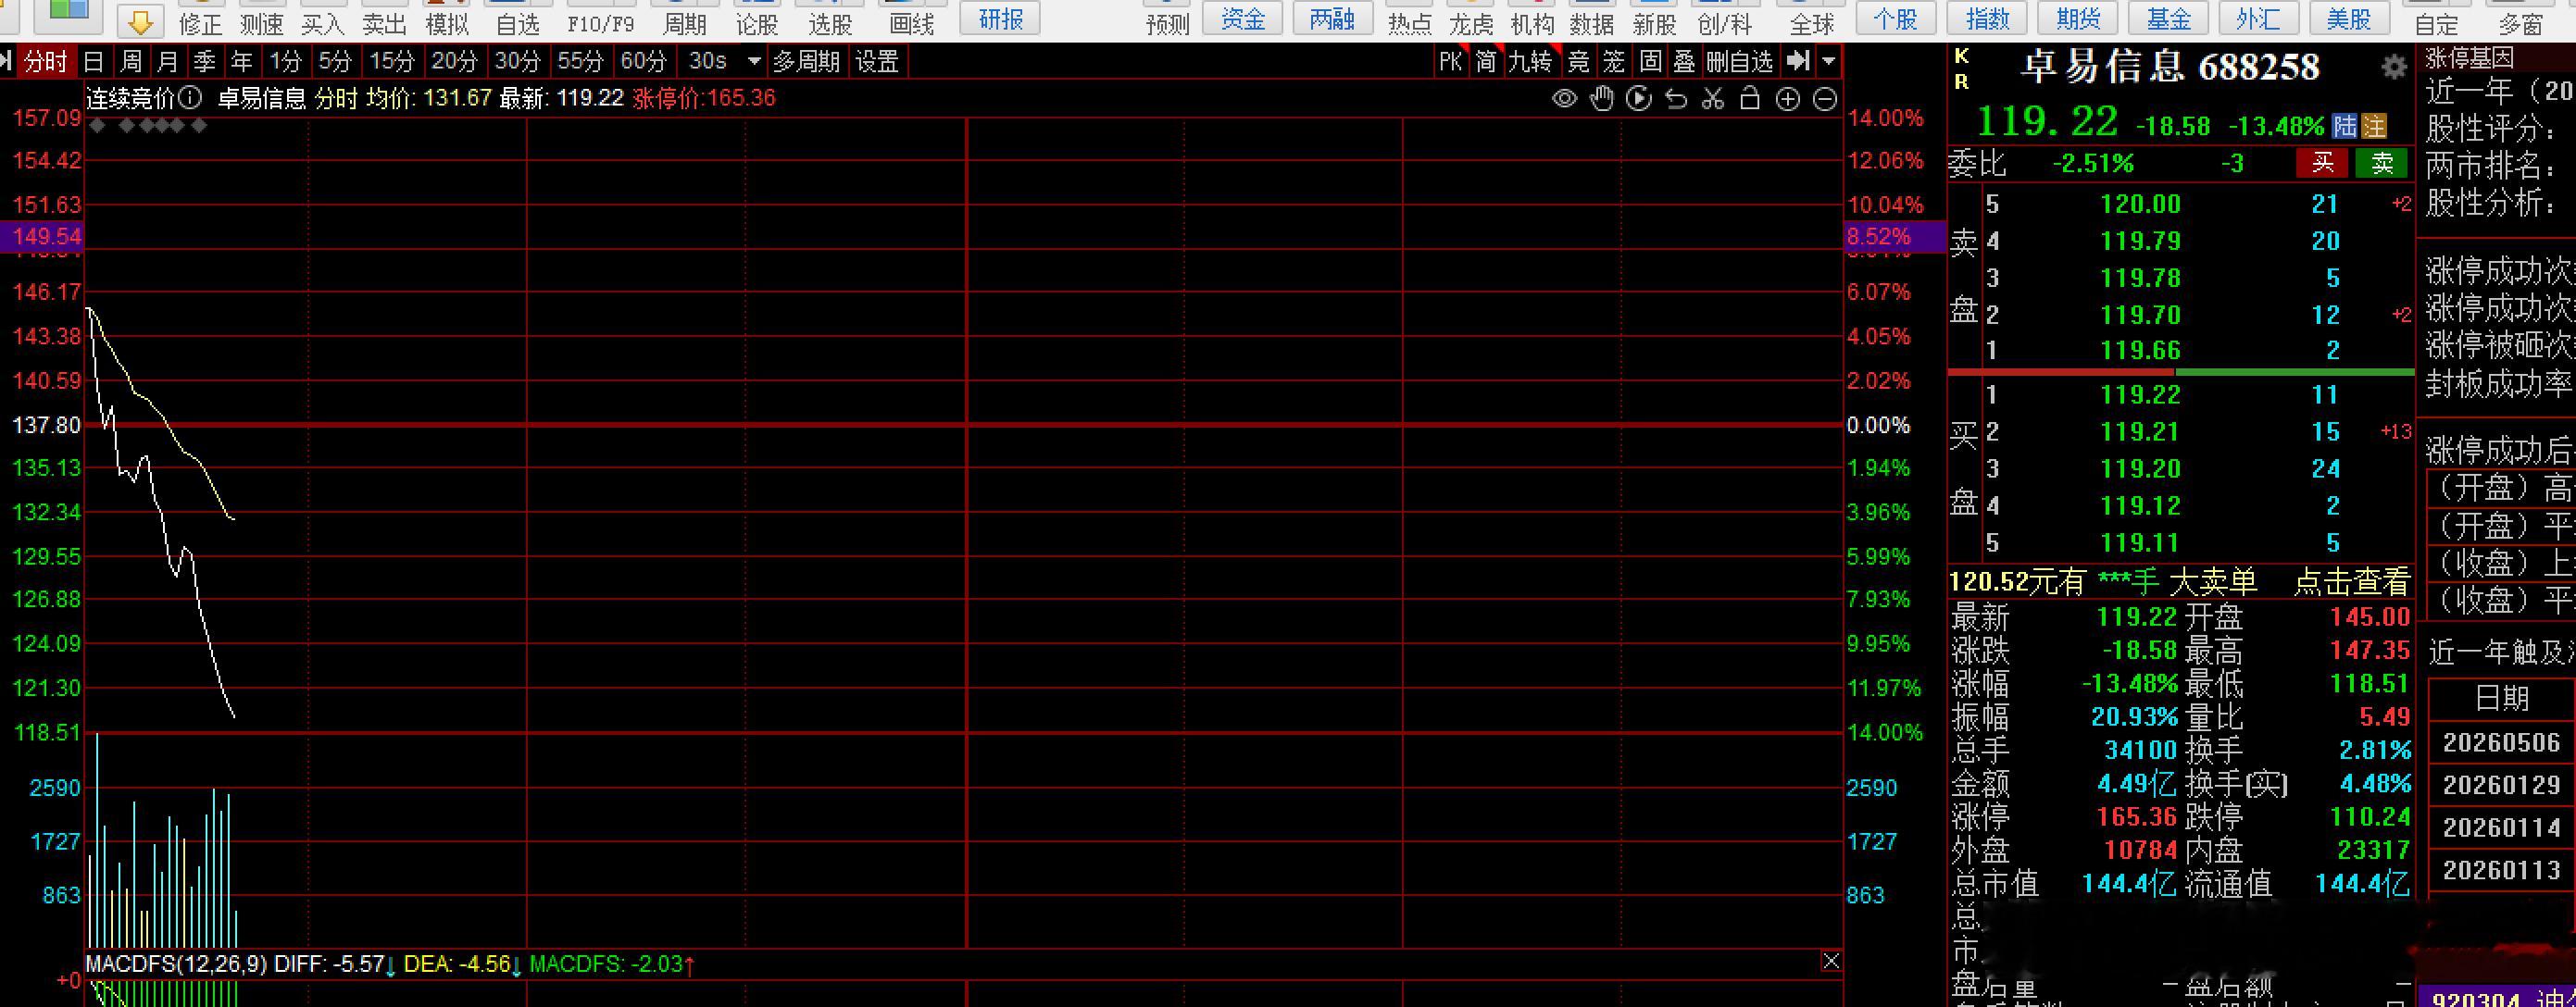Screen dimensions: 2576x1007
Task: Toggle the 竞 auction button
Action: (1578, 62)
